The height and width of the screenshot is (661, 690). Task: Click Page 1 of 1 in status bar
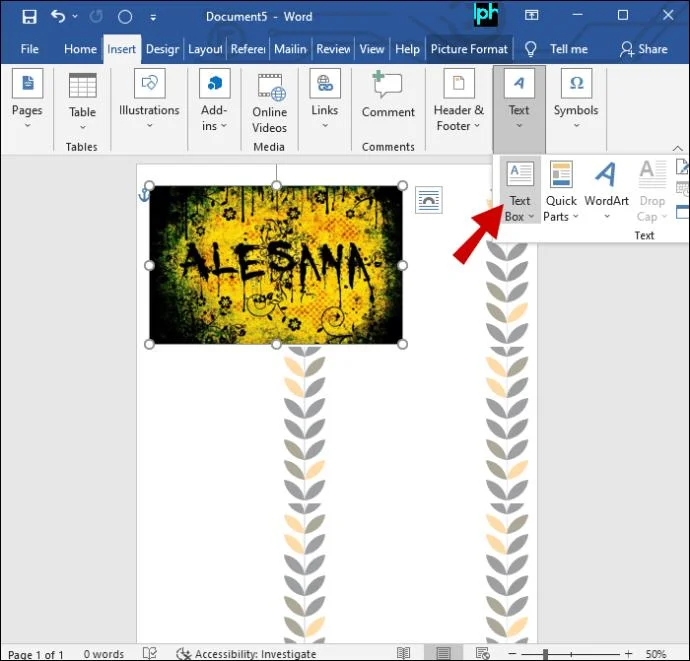coord(36,654)
